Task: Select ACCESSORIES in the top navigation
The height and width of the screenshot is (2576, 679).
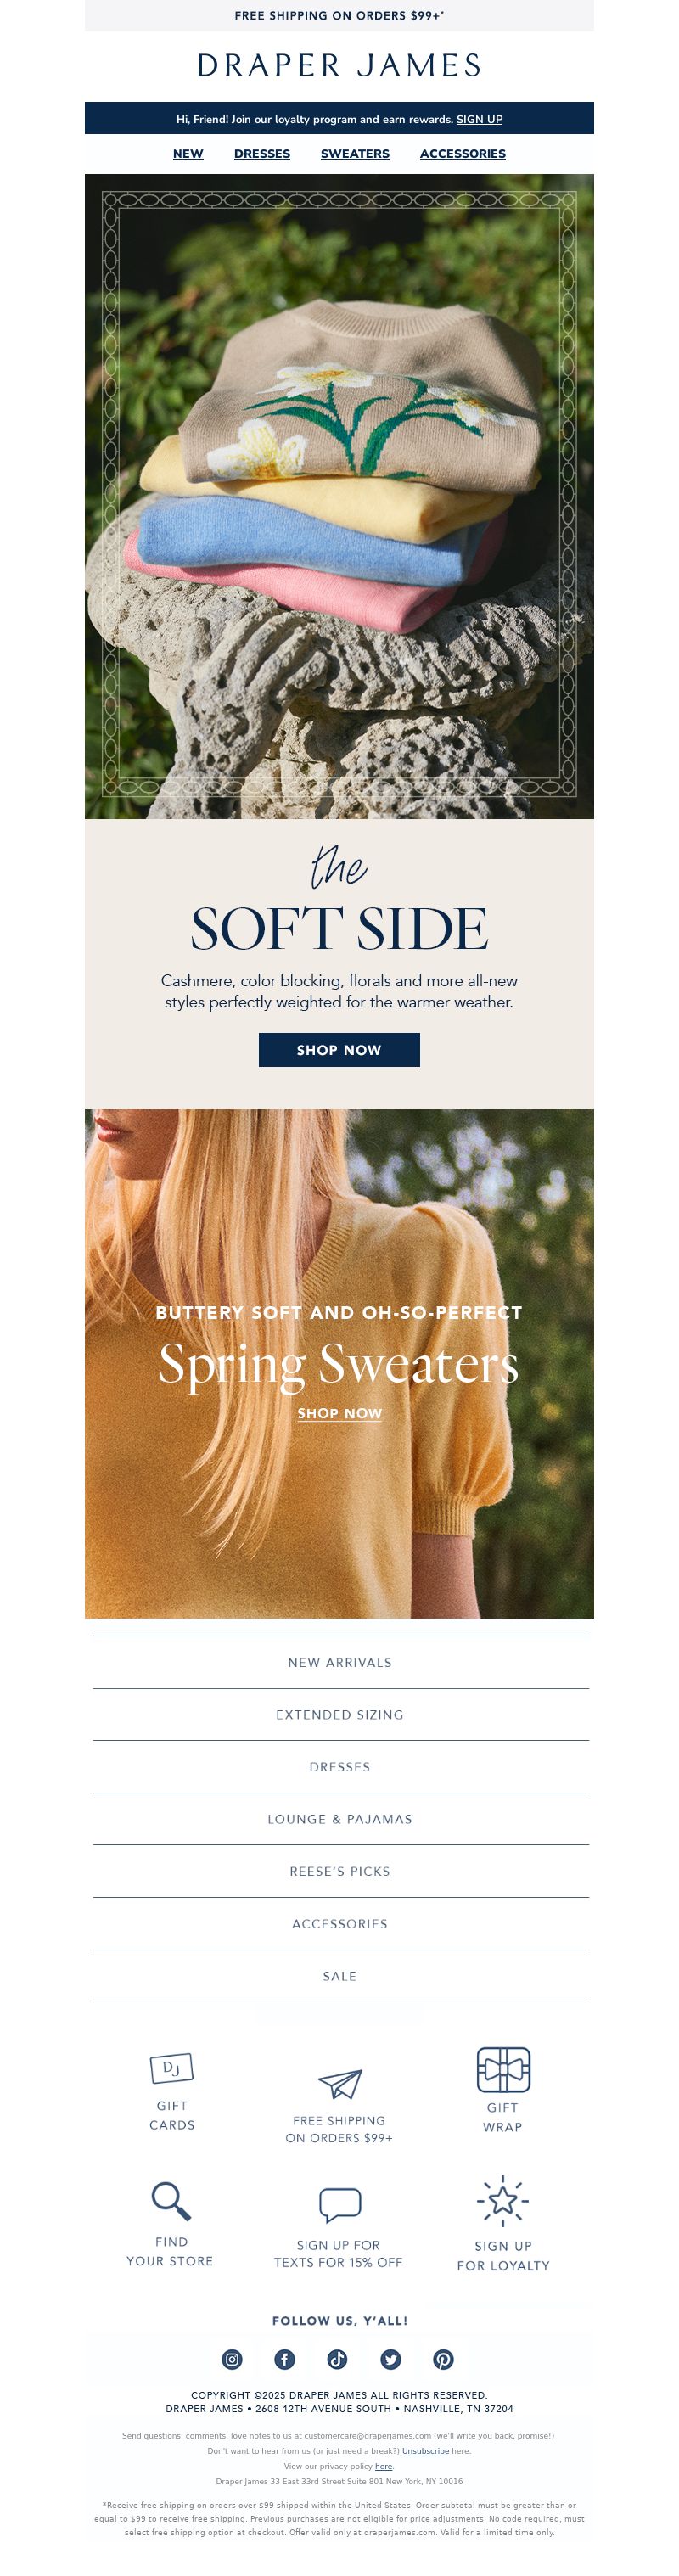Action: pos(463,154)
